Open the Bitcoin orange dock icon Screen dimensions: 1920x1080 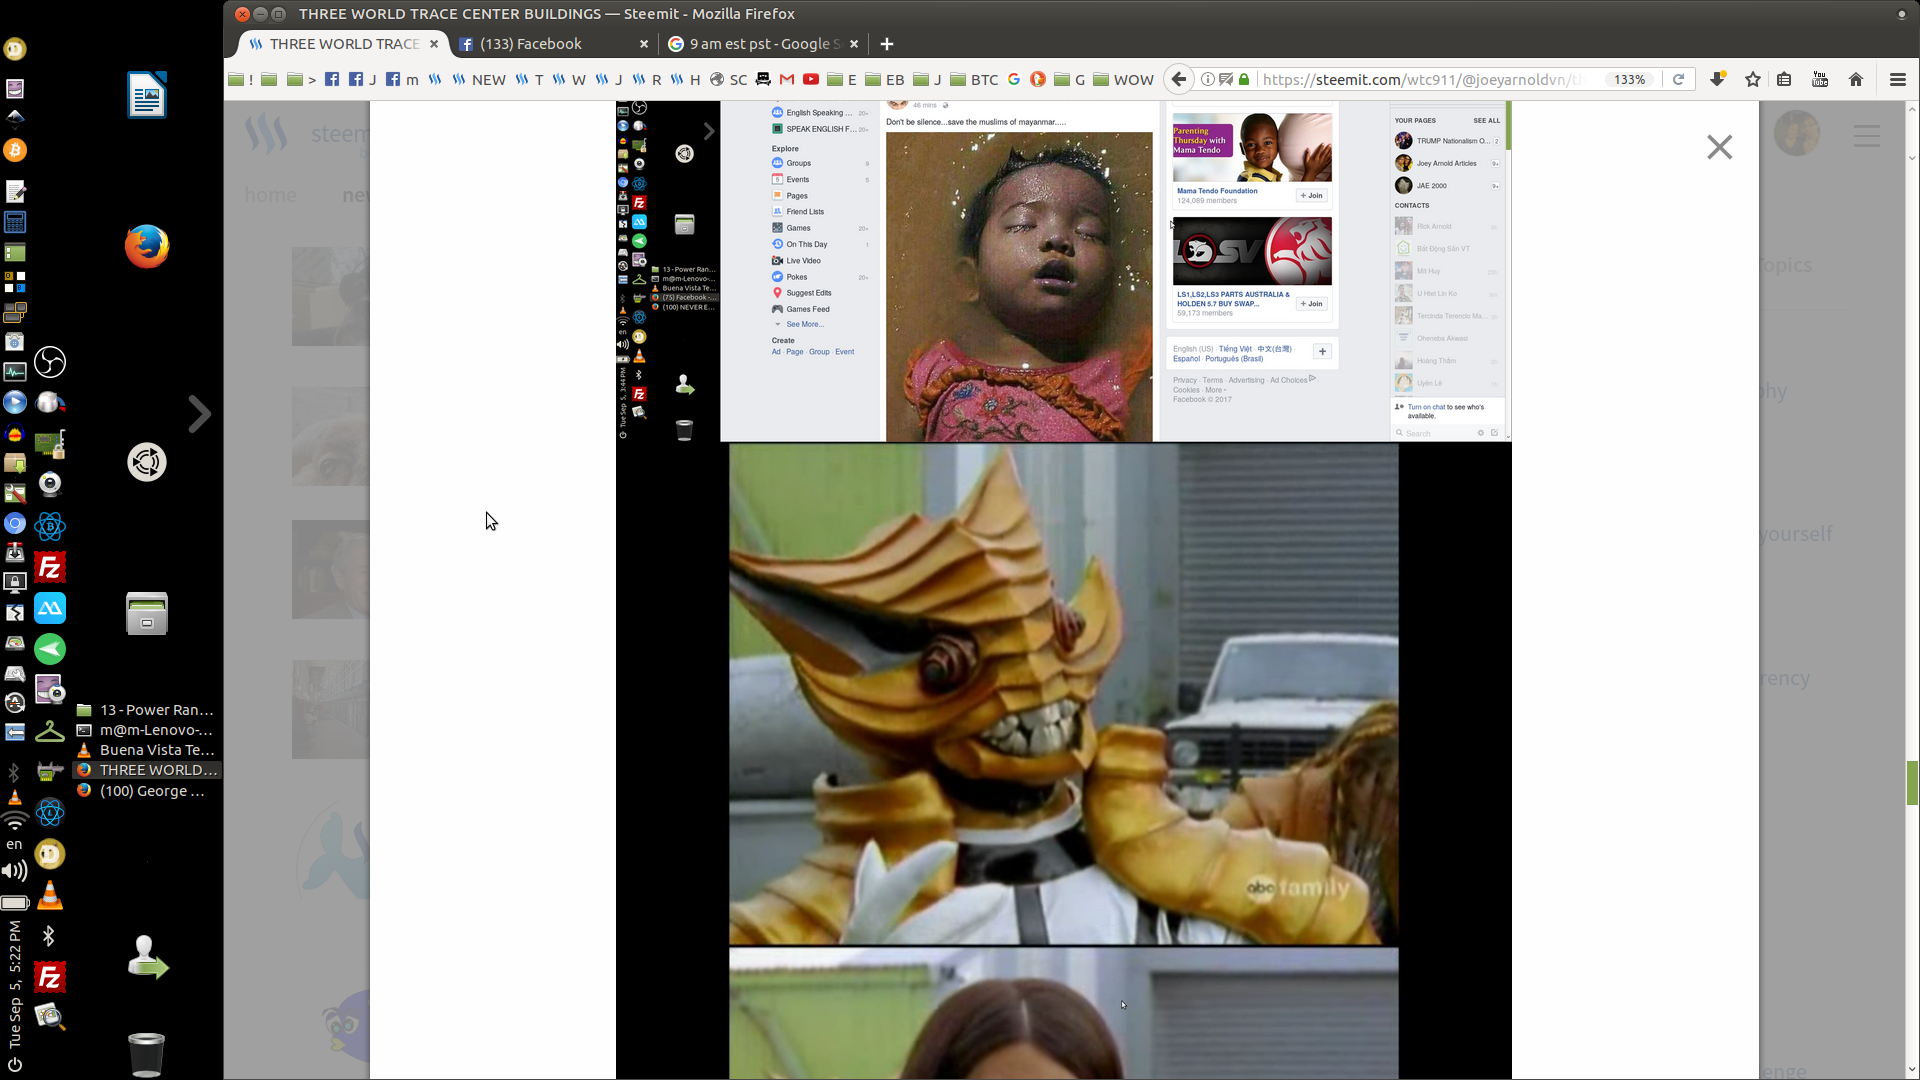pos(15,150)
